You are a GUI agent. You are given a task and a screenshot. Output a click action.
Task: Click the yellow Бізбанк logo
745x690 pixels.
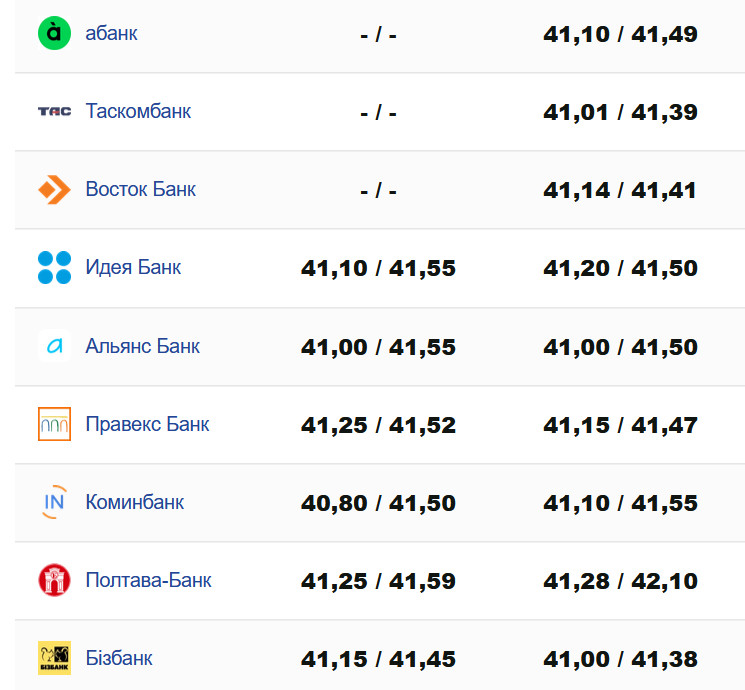(x=54, y=658)
